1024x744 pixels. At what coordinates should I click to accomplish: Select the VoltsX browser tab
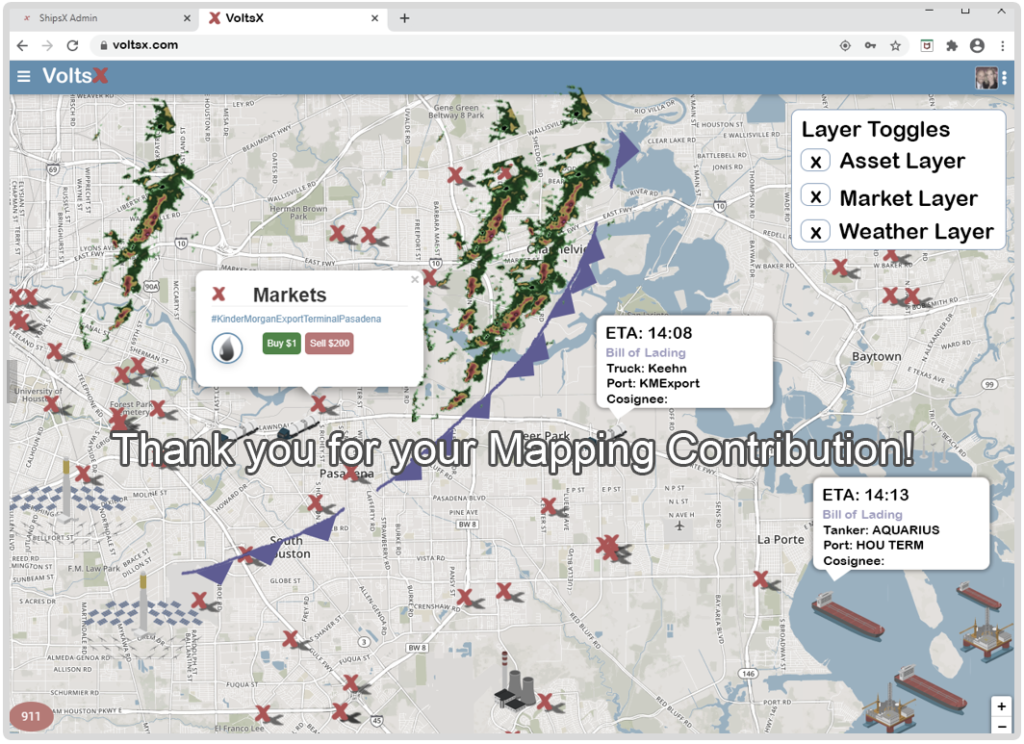[x=294, y=18]
